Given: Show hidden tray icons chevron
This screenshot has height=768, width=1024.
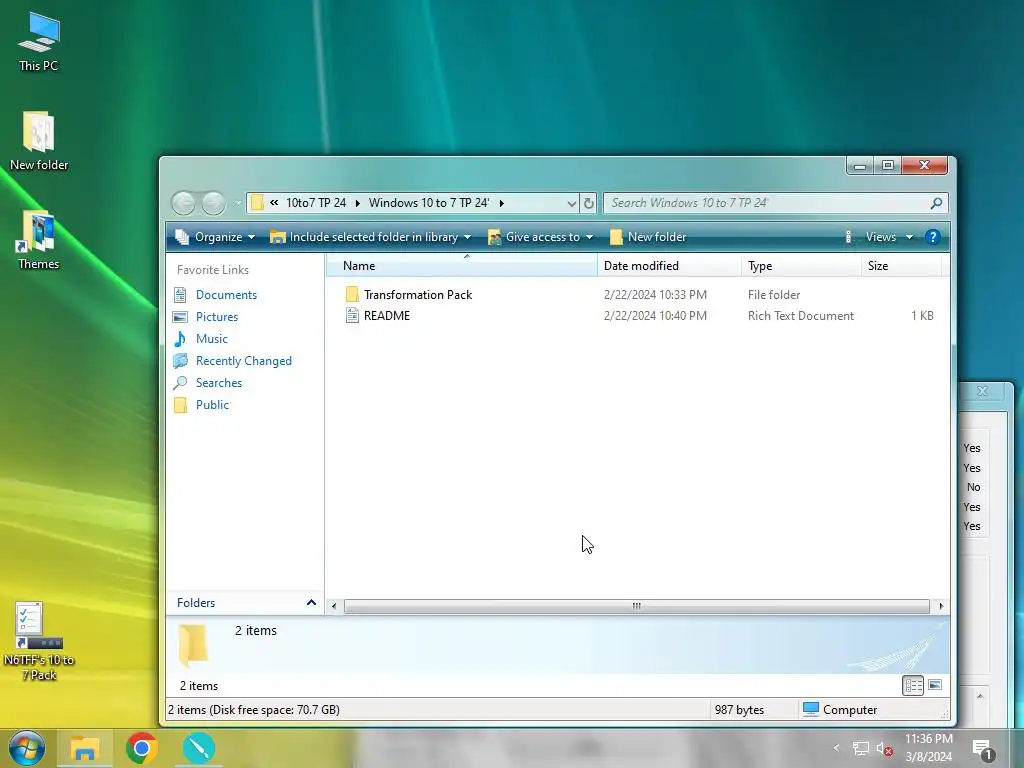Looking at the screenshot, I should pos(837,748).
